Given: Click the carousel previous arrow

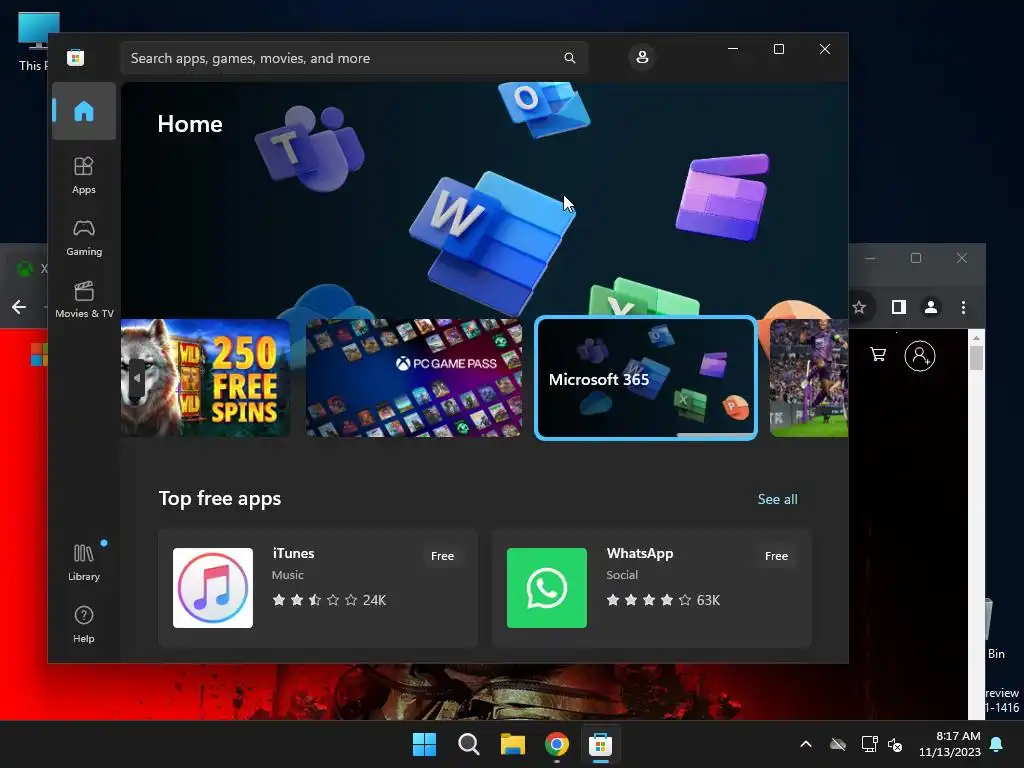Looking at the screenshot, I should click(136, 378).
